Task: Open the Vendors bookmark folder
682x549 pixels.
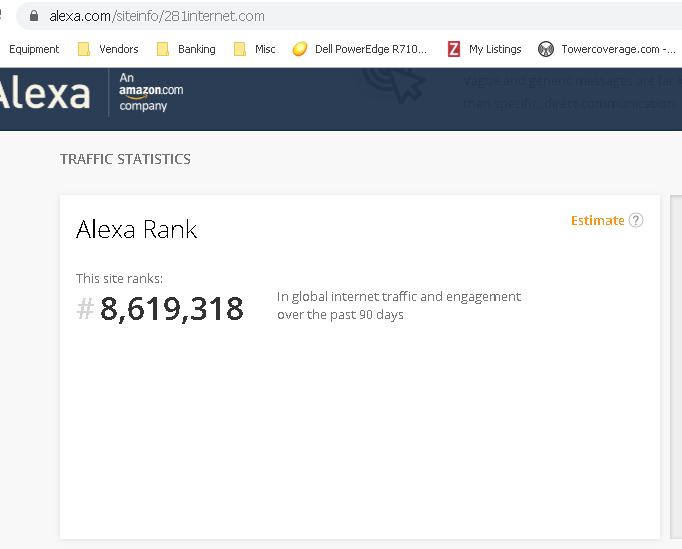Action: pyautogui.click(x=108, y=49)
